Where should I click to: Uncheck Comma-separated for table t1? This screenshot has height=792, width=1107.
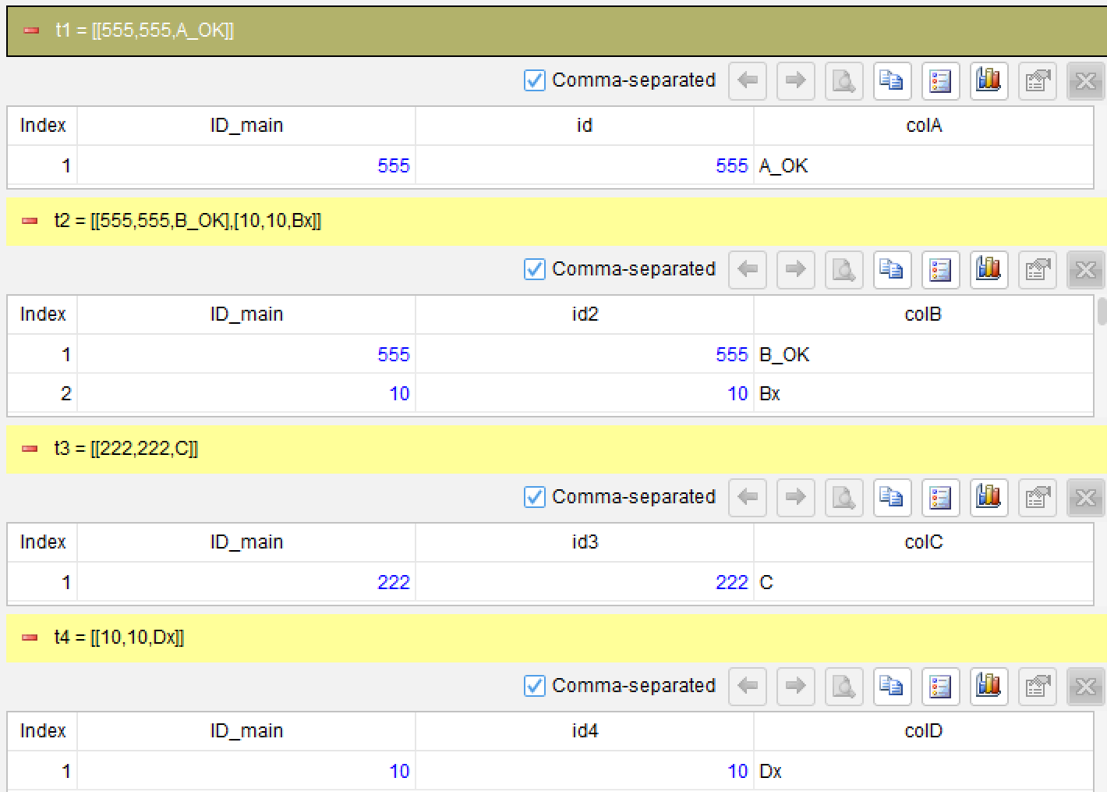click(x=534, y=80)
